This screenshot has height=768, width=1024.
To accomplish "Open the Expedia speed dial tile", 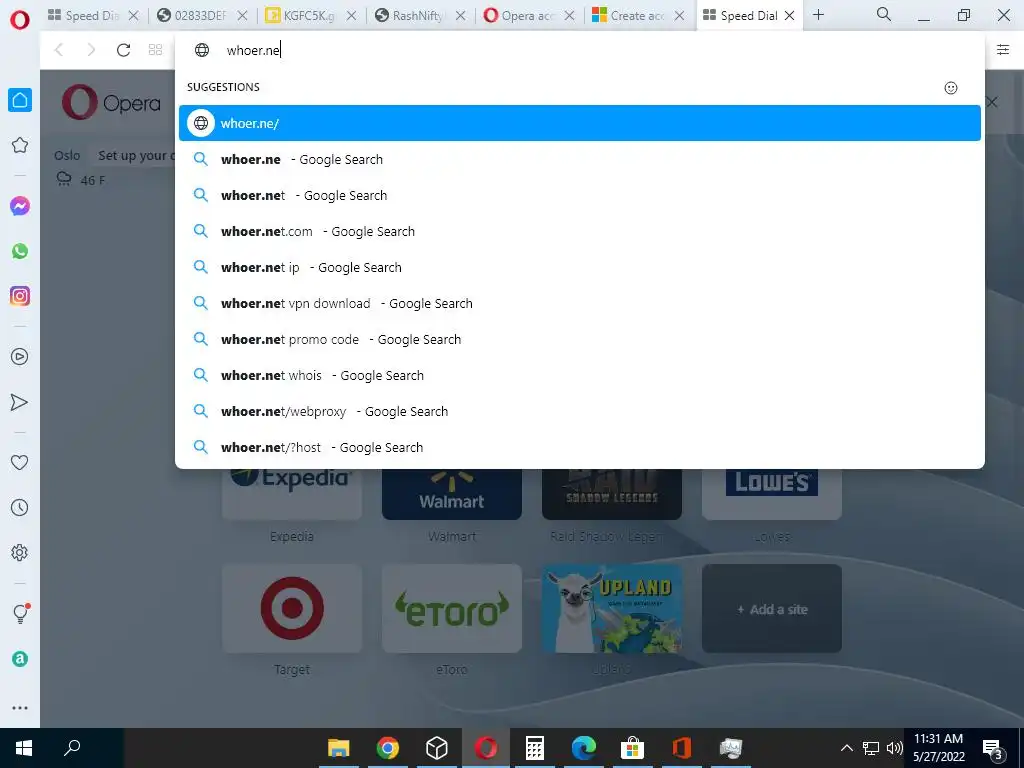I will click(x=292, y=494).
